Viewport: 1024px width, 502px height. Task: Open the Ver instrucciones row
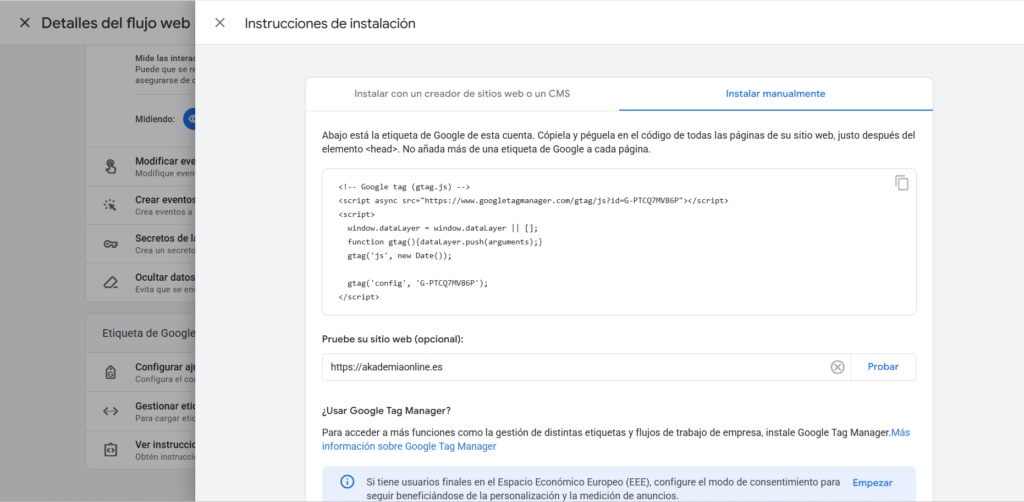click(140, 450)
